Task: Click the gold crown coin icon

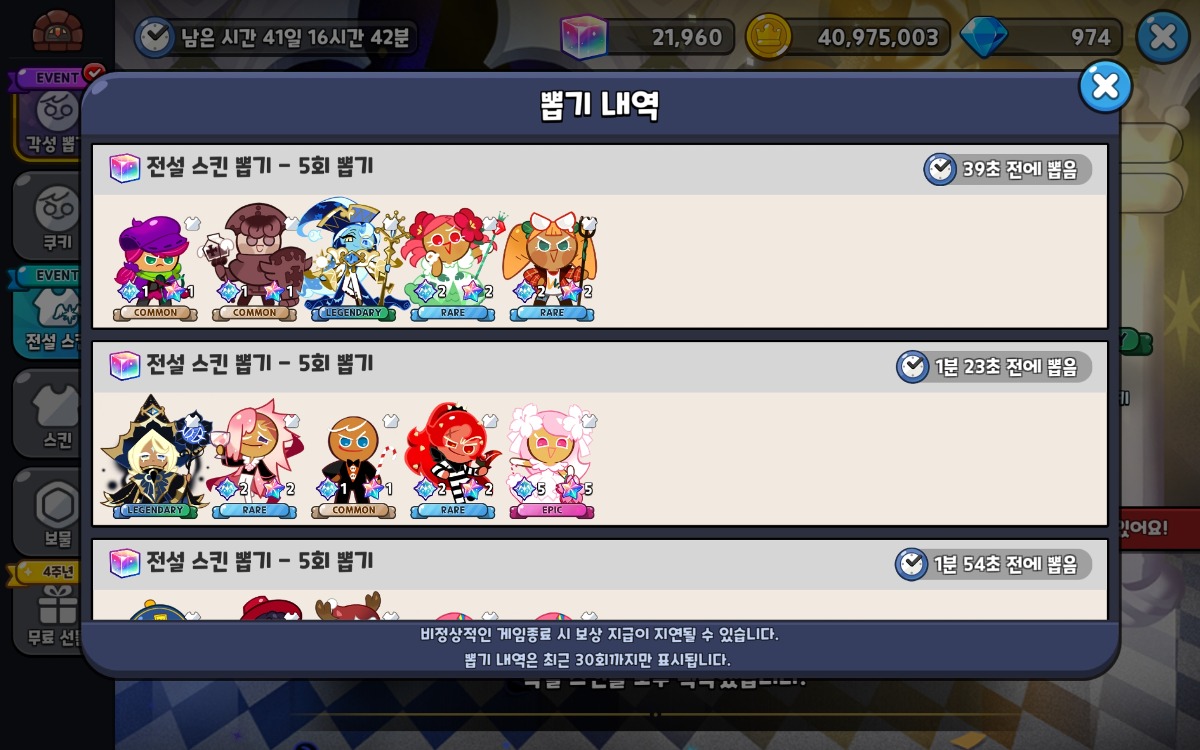Action: [x=769, y=37]
